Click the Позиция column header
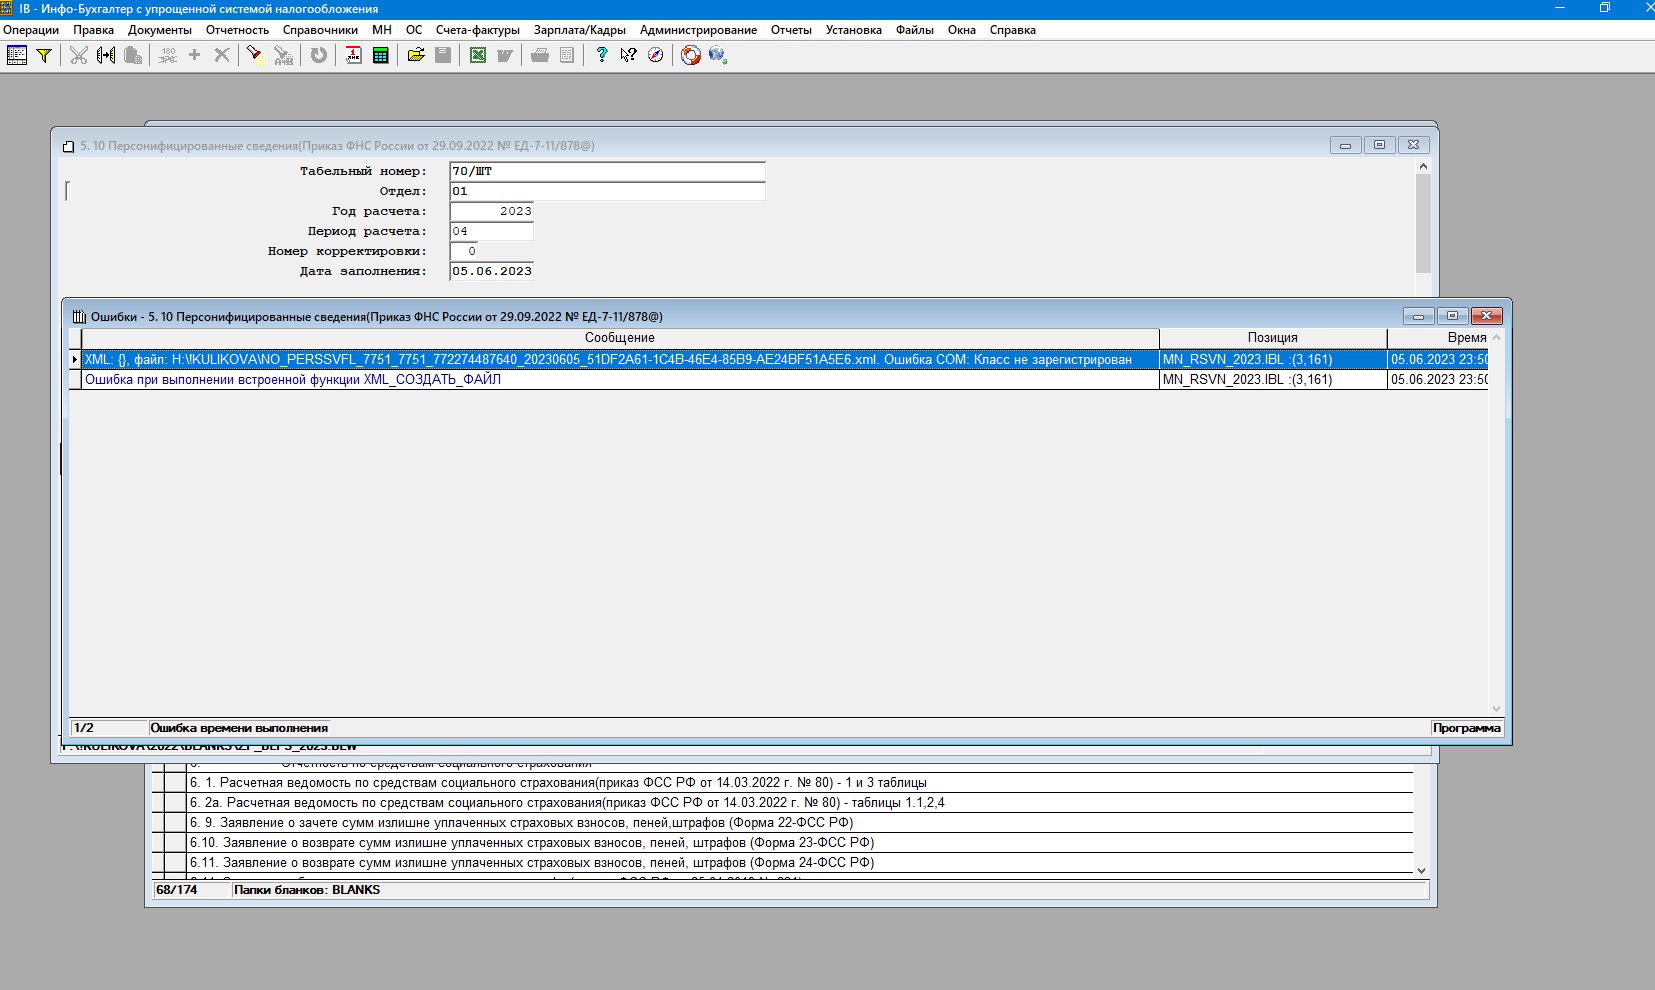 click(x=1272, y=338)
